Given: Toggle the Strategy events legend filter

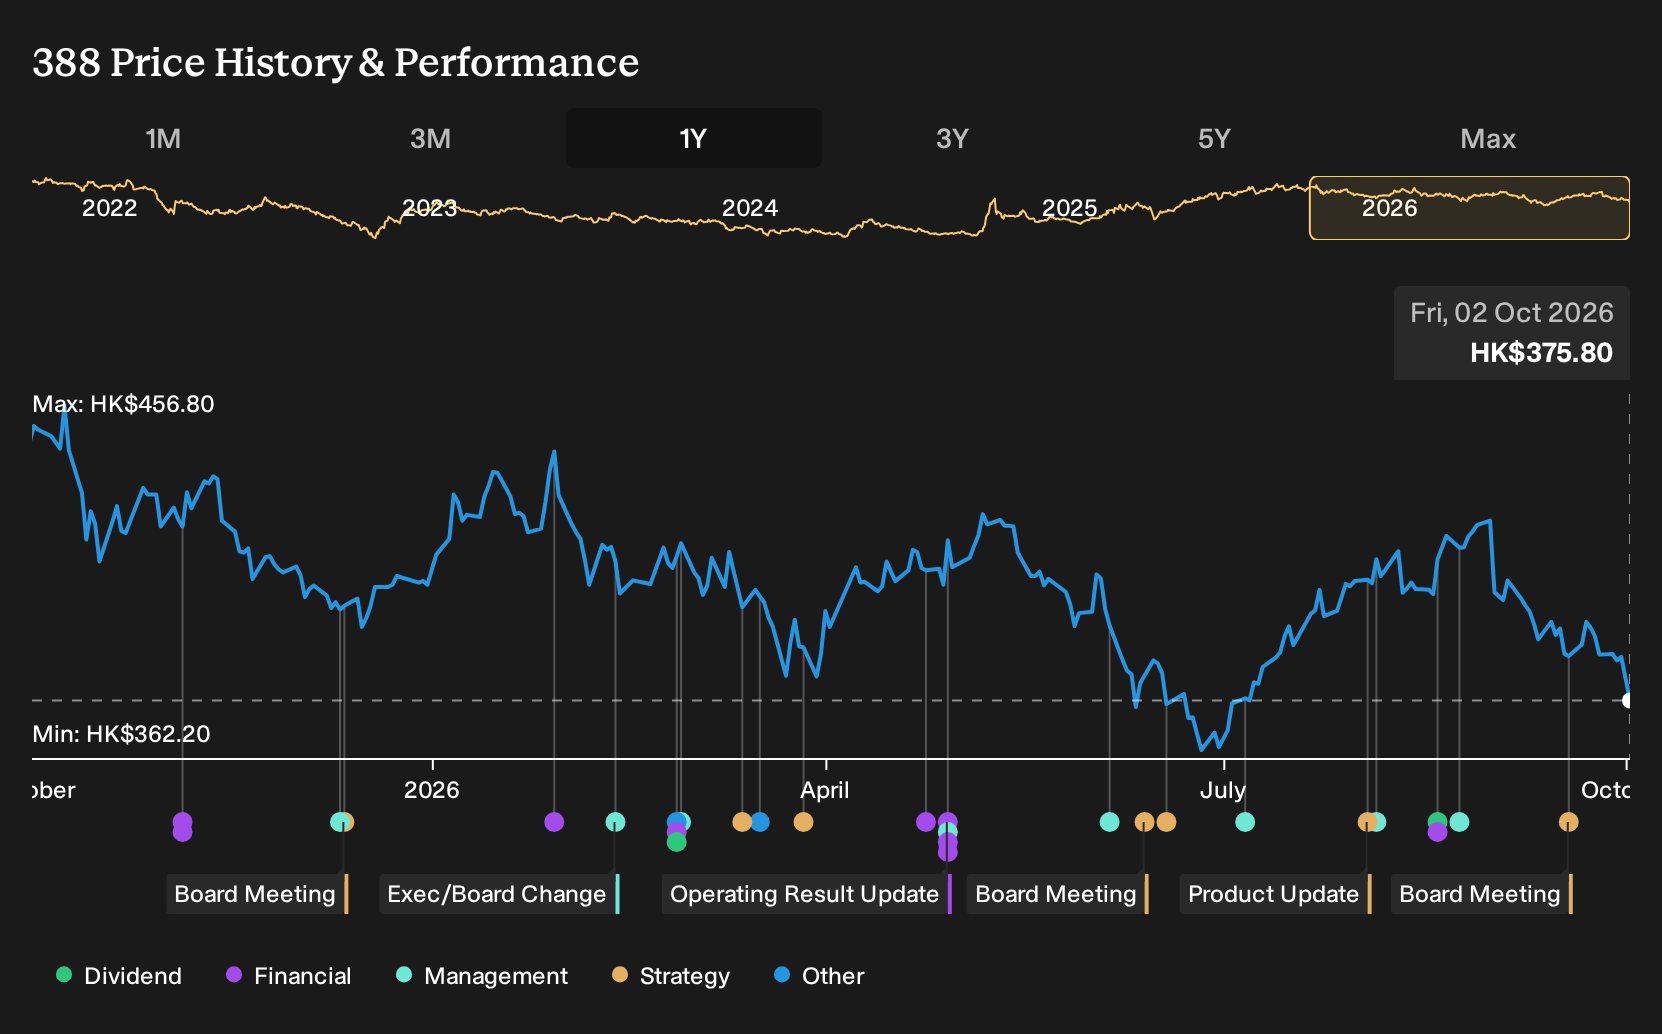Looking at the screenshot, I should [x=671, y=975].
